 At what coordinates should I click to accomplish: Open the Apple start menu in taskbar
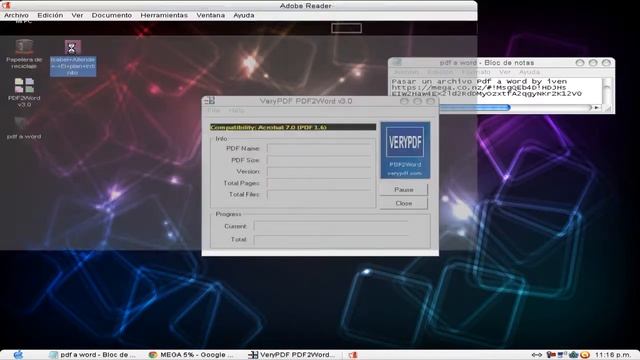pos(18,355)
